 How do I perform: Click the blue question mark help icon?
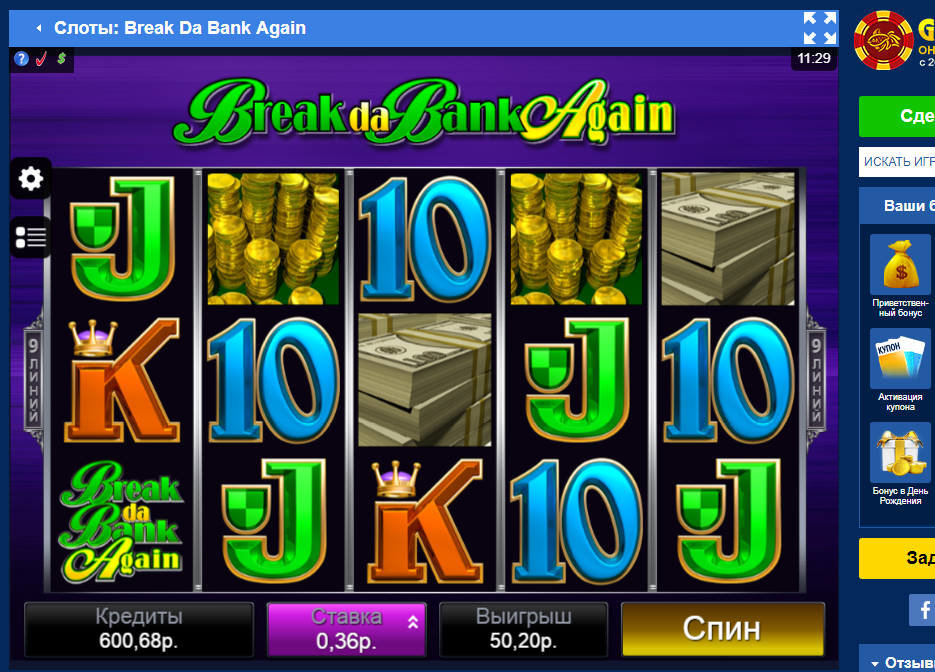(21, 58)
